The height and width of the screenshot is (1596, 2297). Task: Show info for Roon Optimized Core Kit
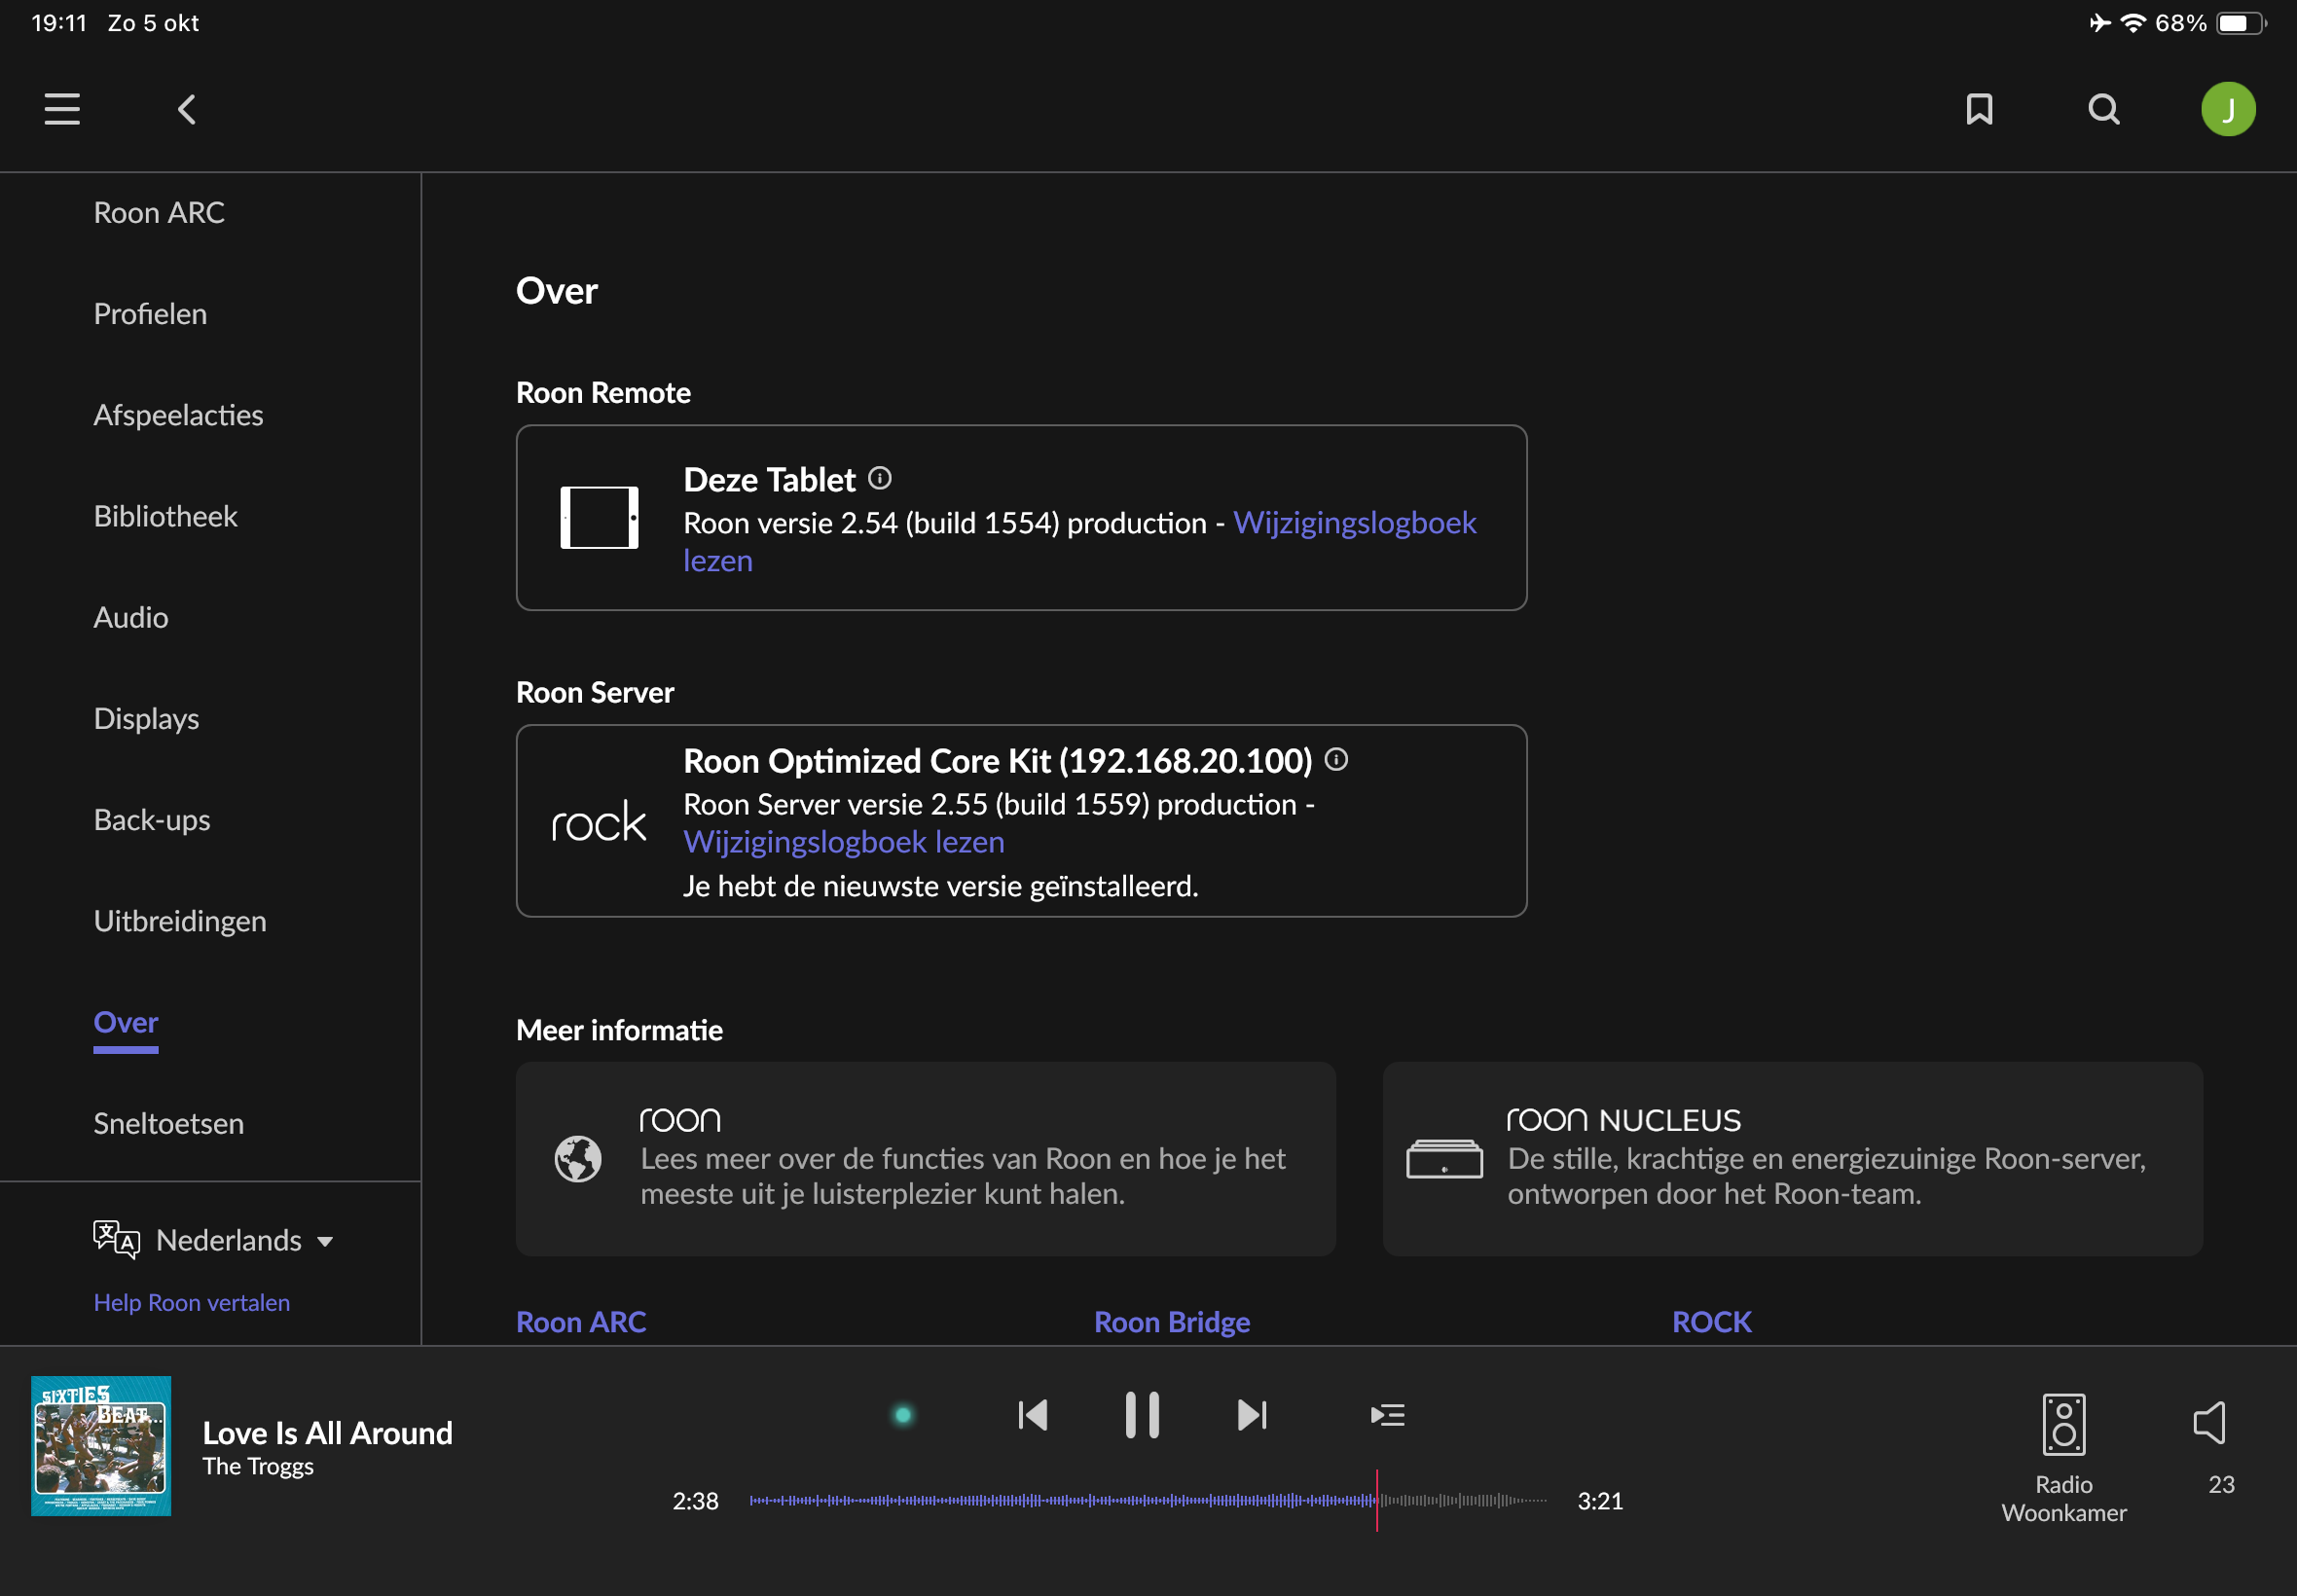tap(1336, 760)
